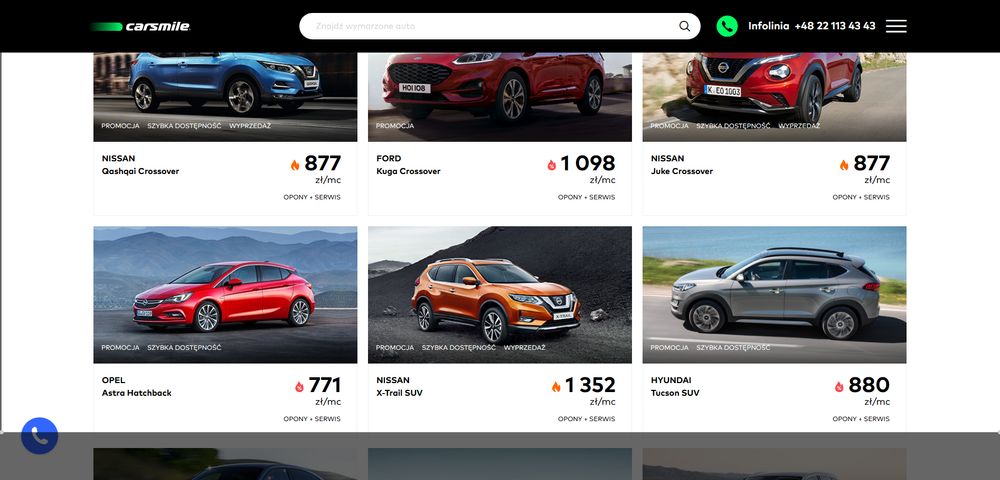Click OPONY + SERWIS under Astra price
Viewport: 1000px width, 480px height.
312,419
